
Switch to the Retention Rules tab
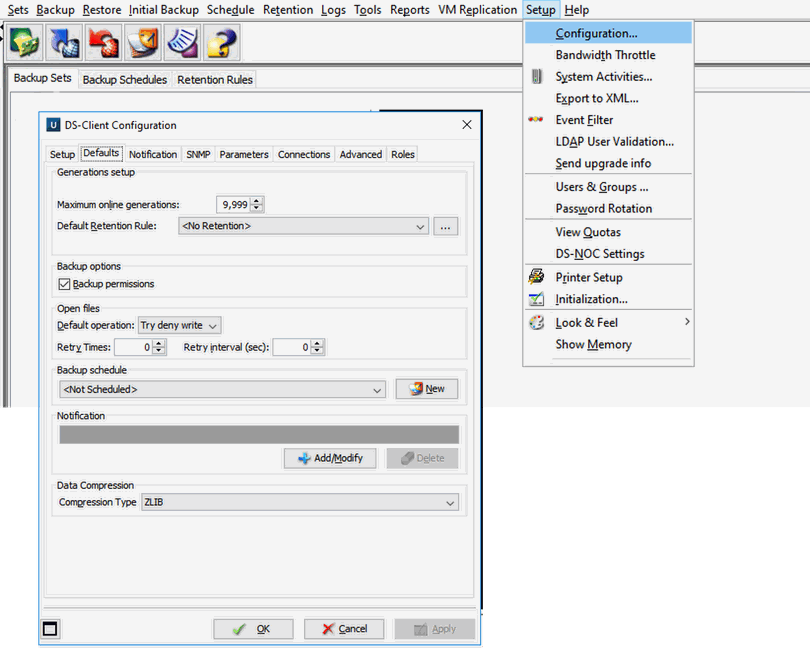215,80
